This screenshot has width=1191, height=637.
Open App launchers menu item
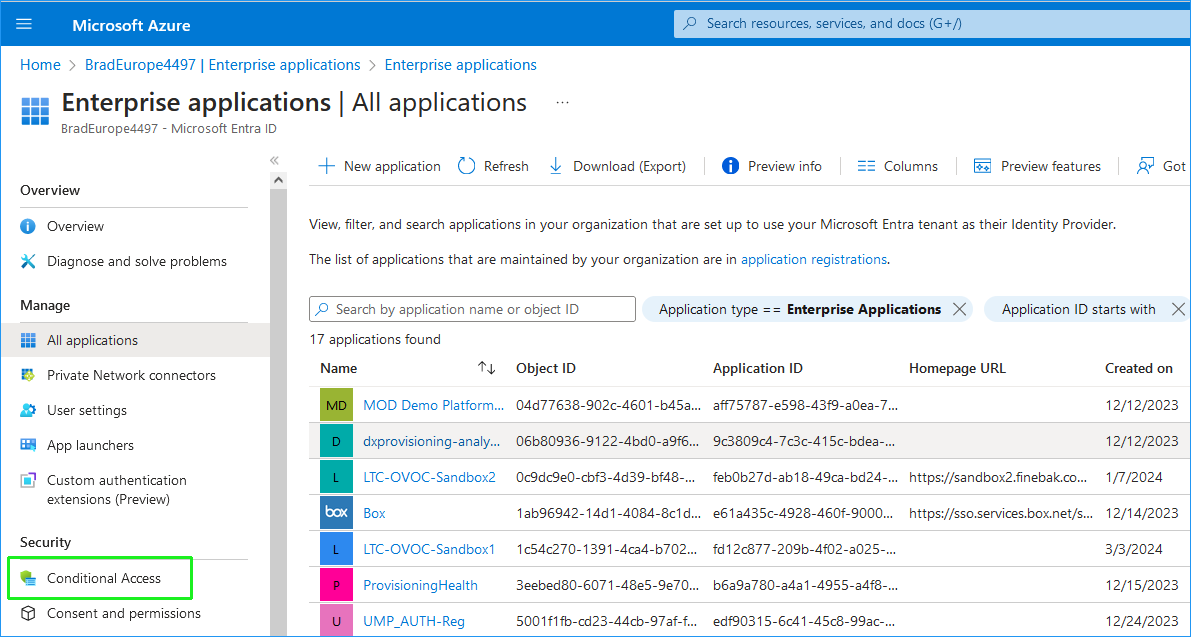click(x=90, y=445)
